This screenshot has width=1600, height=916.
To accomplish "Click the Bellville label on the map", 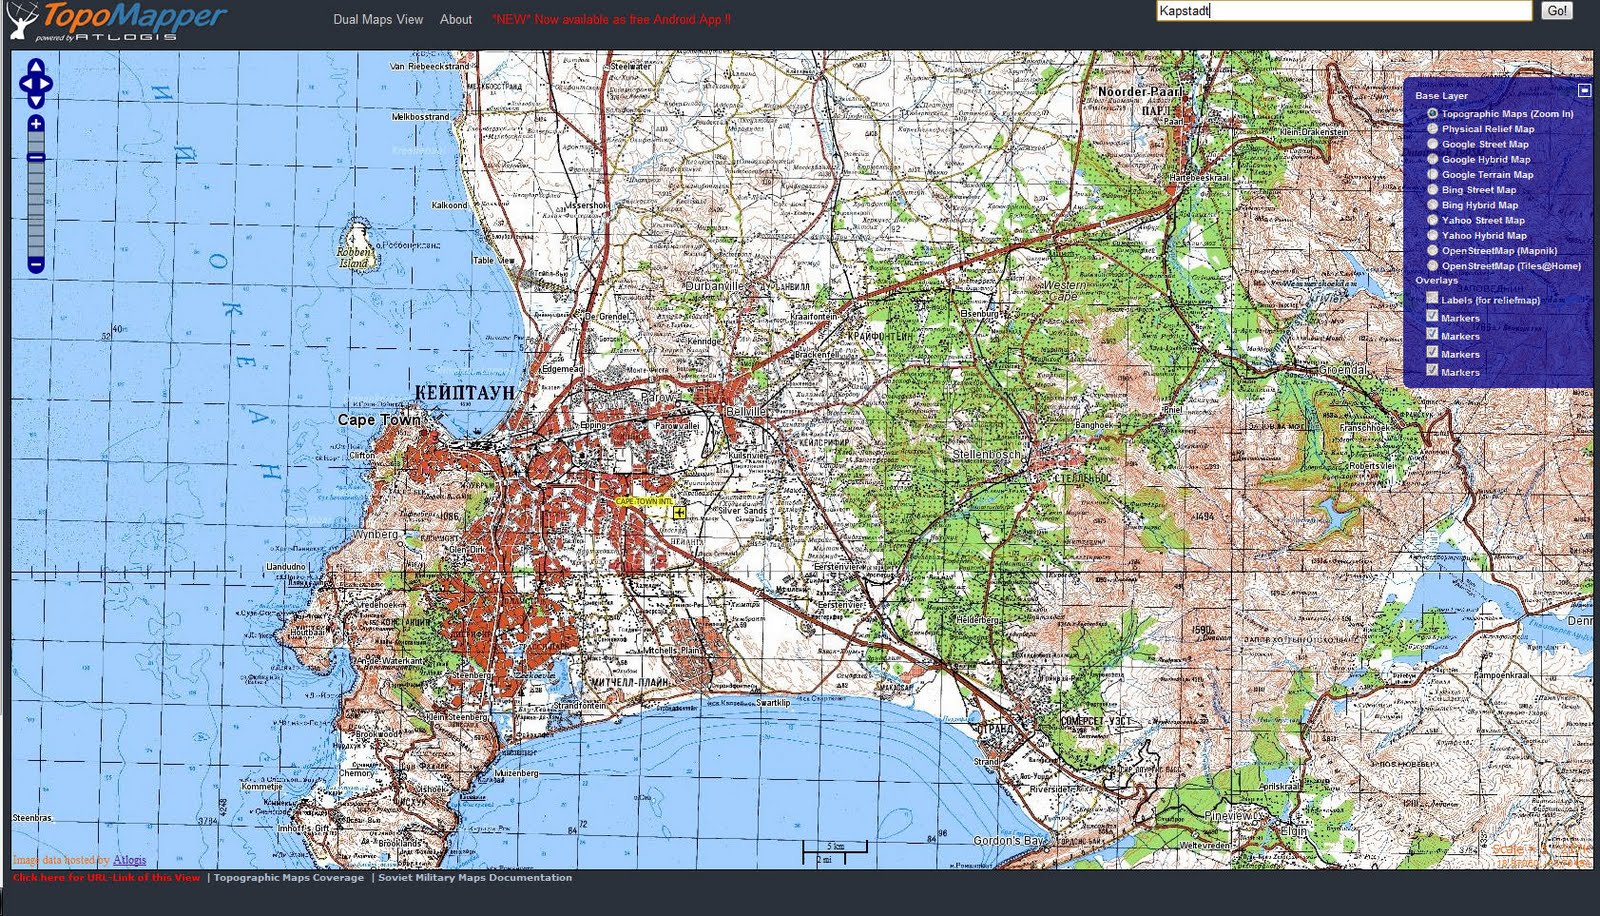I will 745,411.
